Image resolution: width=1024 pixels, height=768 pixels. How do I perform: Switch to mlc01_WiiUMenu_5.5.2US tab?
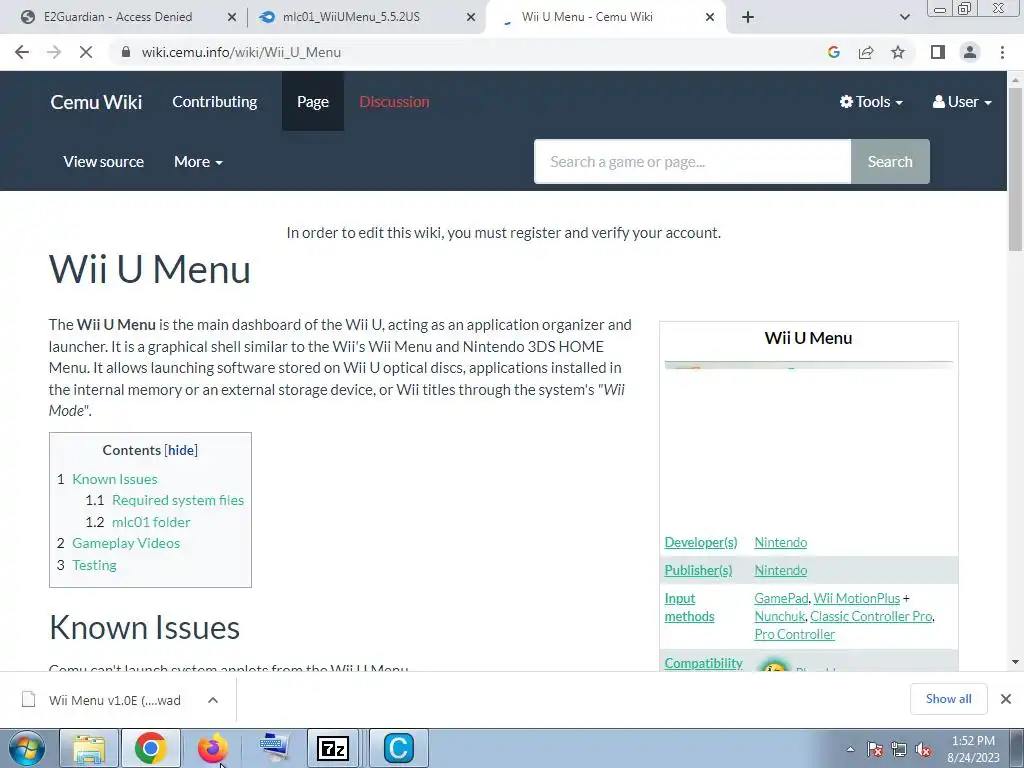coord(351,17)
